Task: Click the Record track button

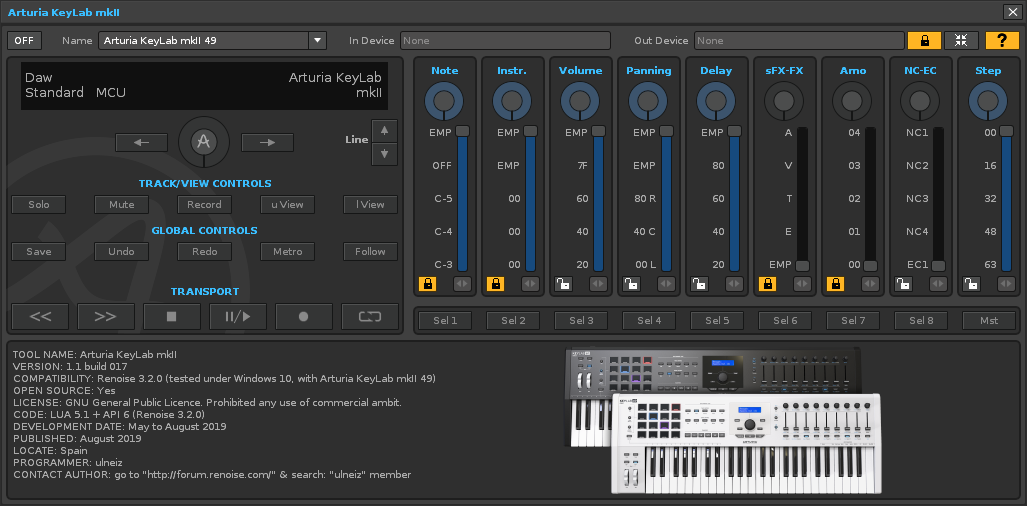Action: pos(204,205)
